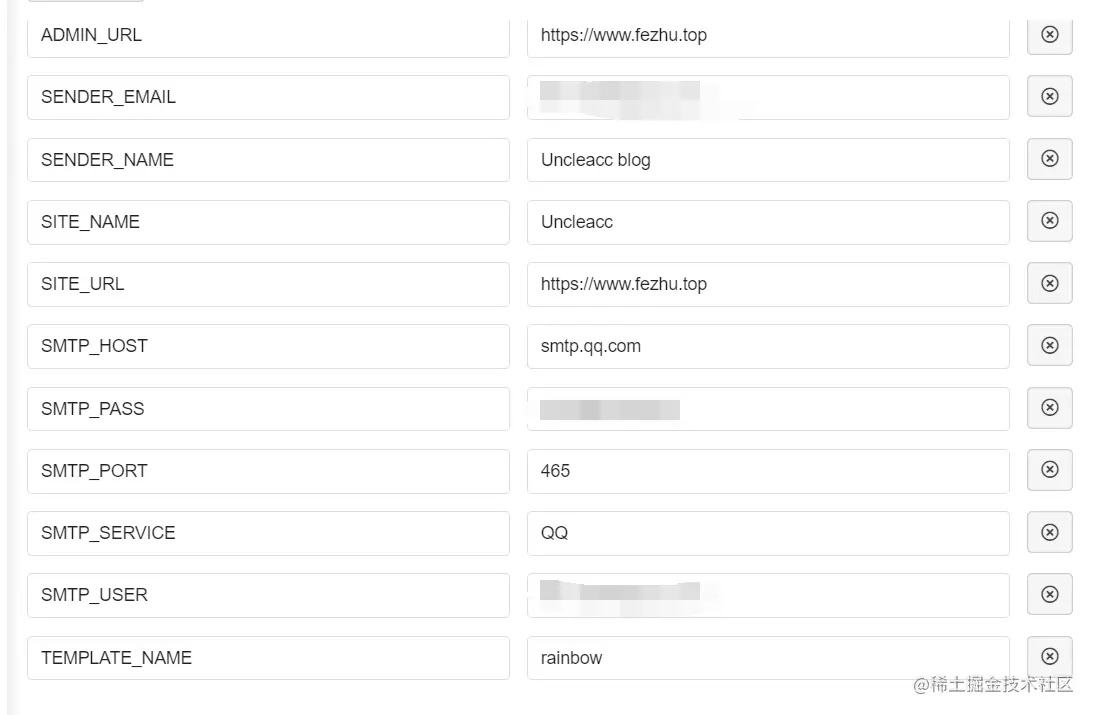Remove the SENDER_NAME variable
The height and width of the screenshot is (715, 1094).
tap(1049, 159)
